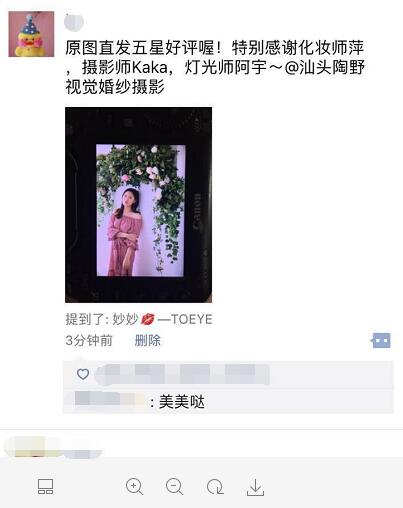Click the post text starting with 原图直发五星好评
This screenshot has width=403, height=508.
pos(215,67)
